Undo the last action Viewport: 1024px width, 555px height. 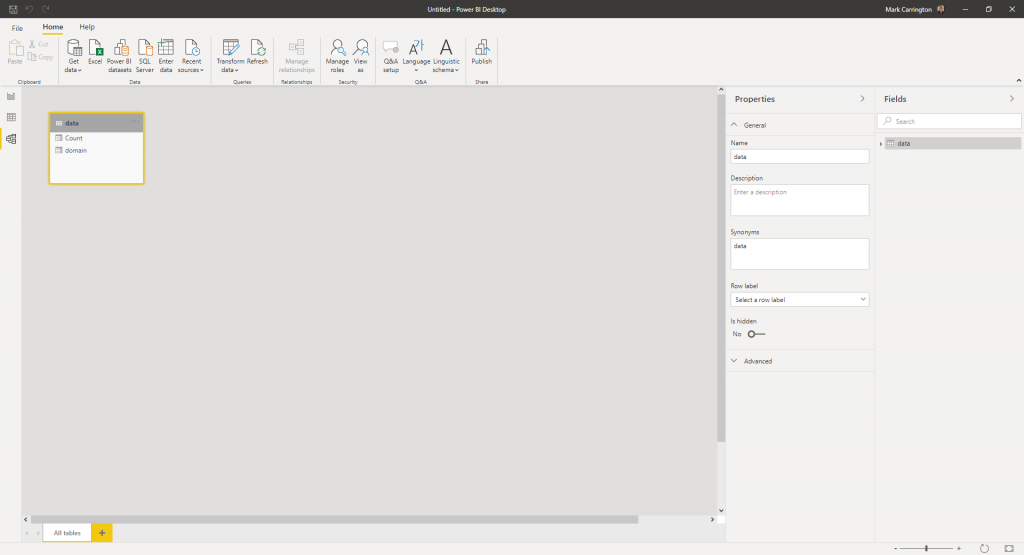click(x=29, y=9)
